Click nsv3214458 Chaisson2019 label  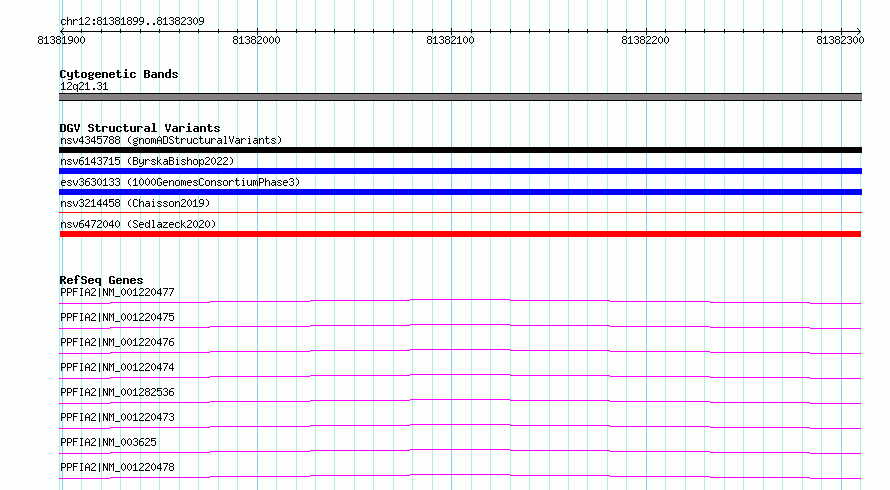click(x=135, y=203)
